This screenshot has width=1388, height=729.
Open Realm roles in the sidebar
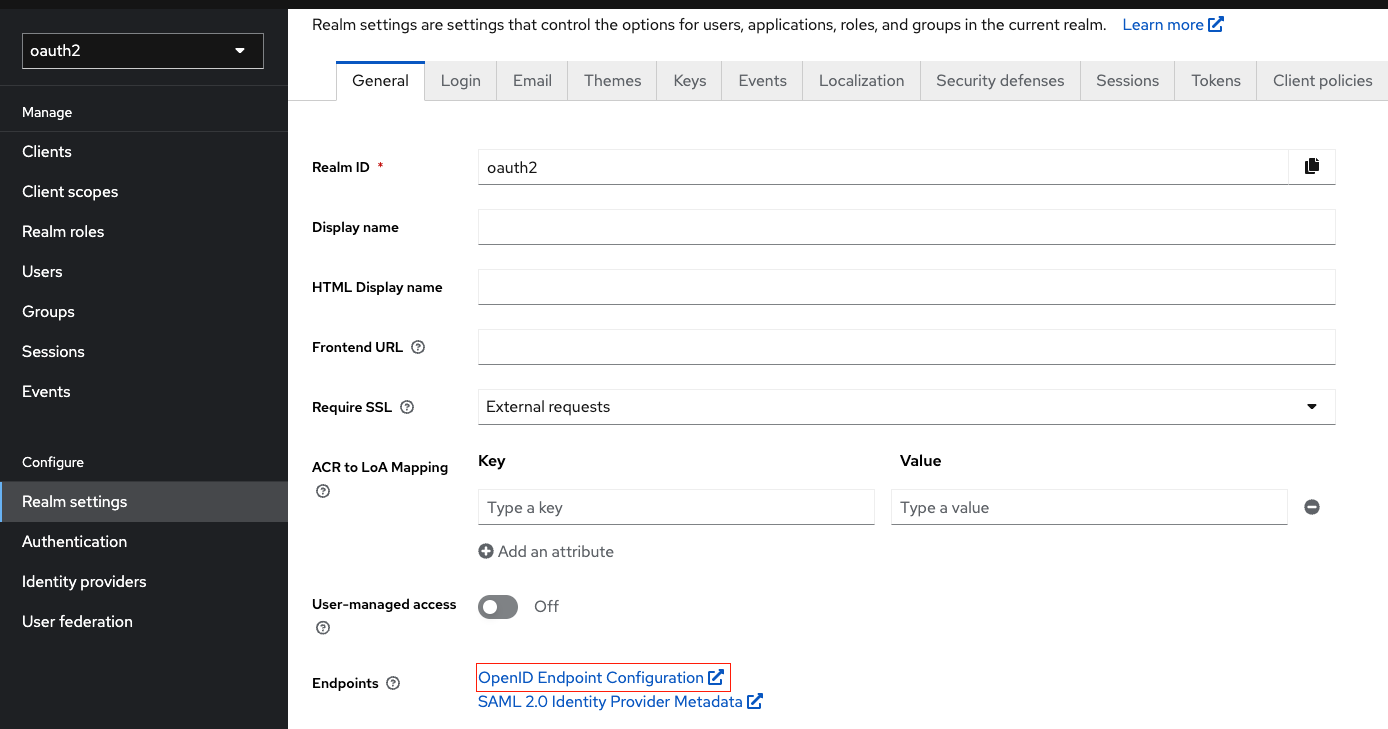tap(144, 232)
